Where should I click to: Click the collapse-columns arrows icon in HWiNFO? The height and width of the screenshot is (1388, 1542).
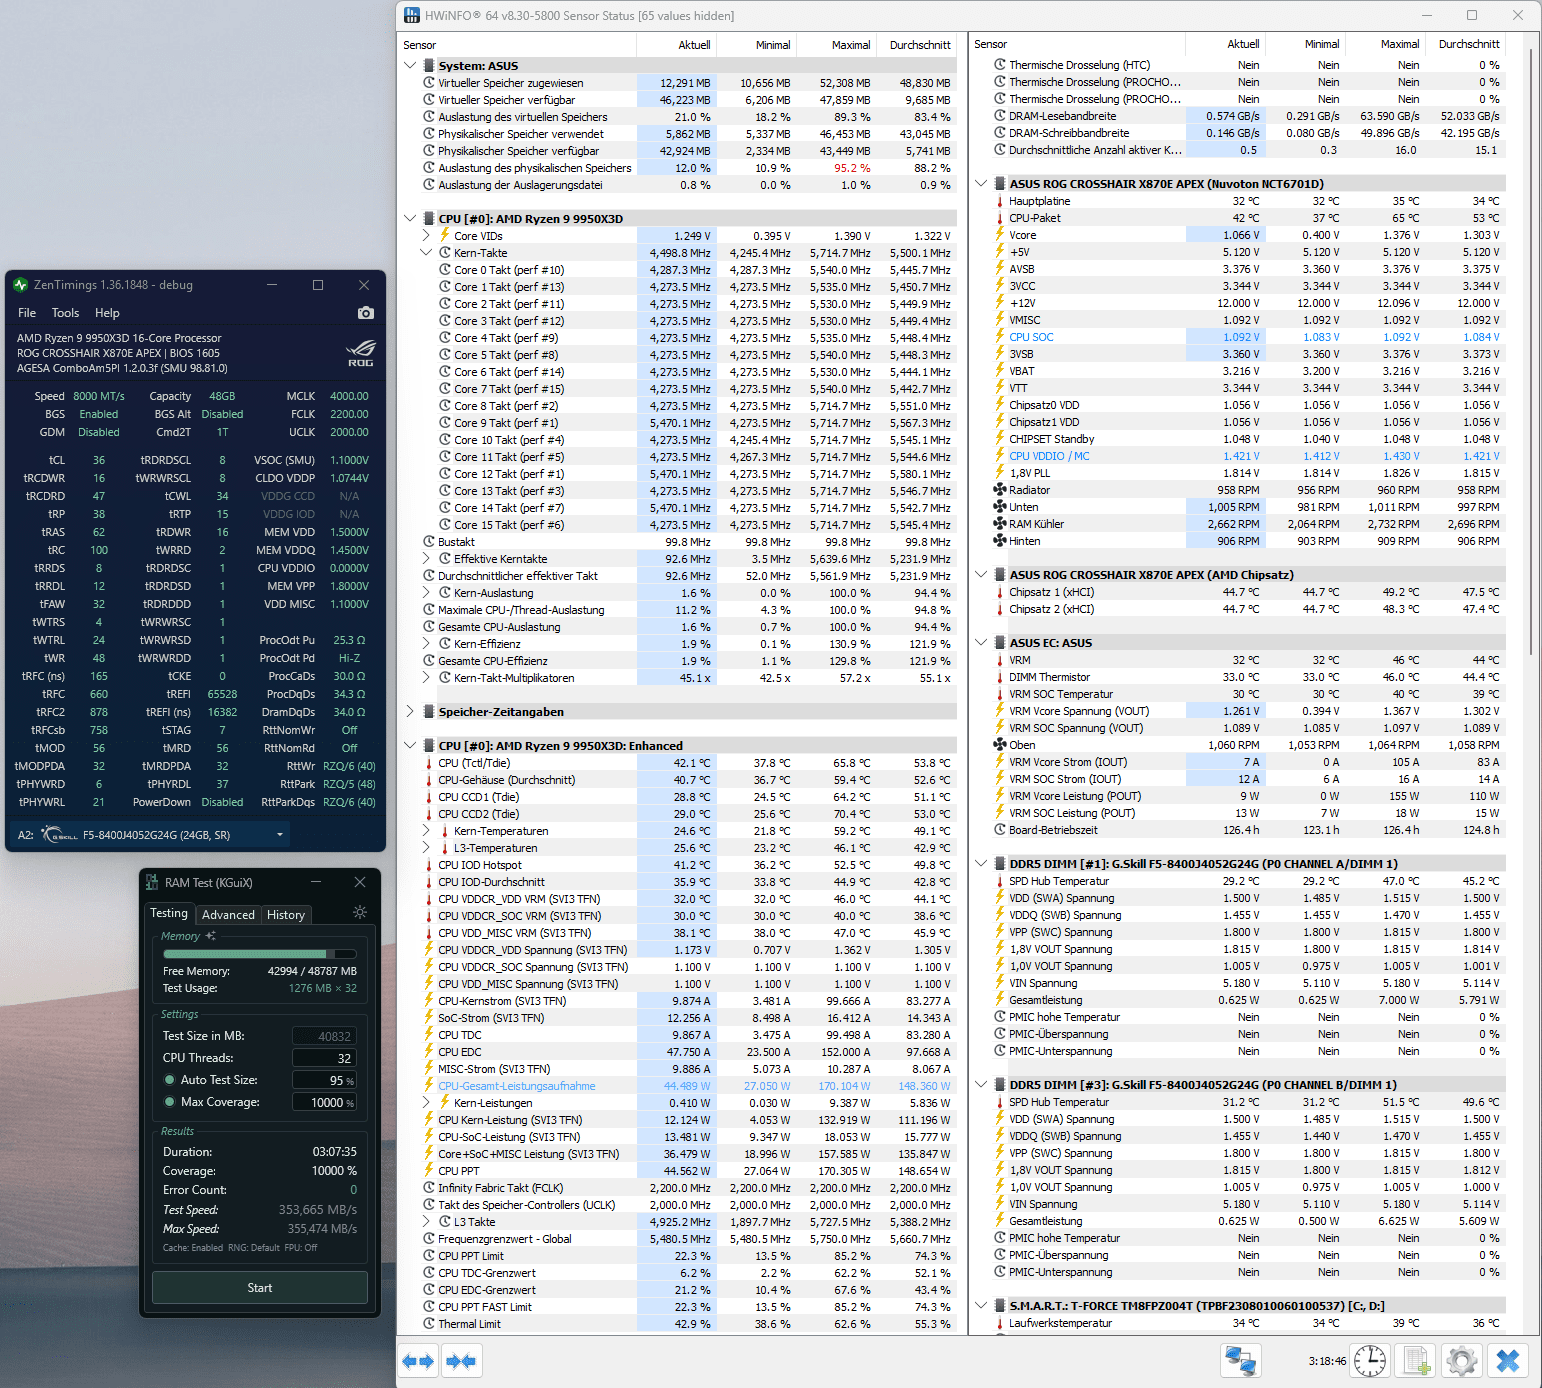click(x=461, y=1361)
